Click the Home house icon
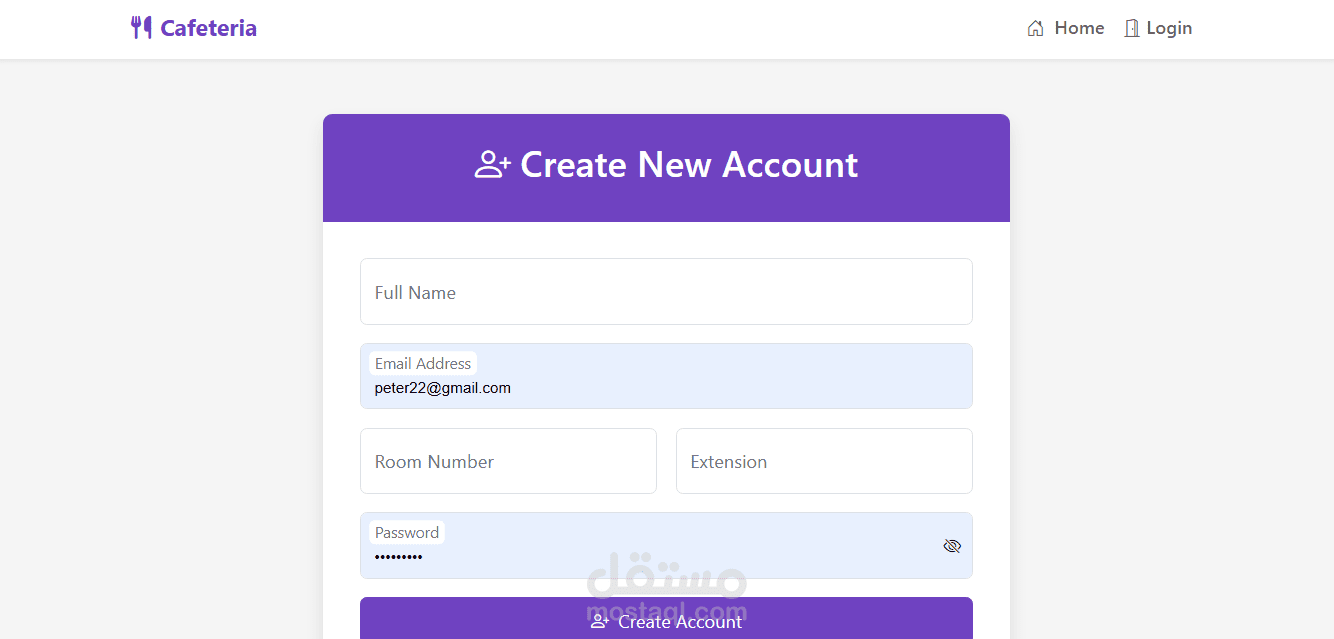Viewport: 1334px width, 639px height. click(x=1035, y=28)
